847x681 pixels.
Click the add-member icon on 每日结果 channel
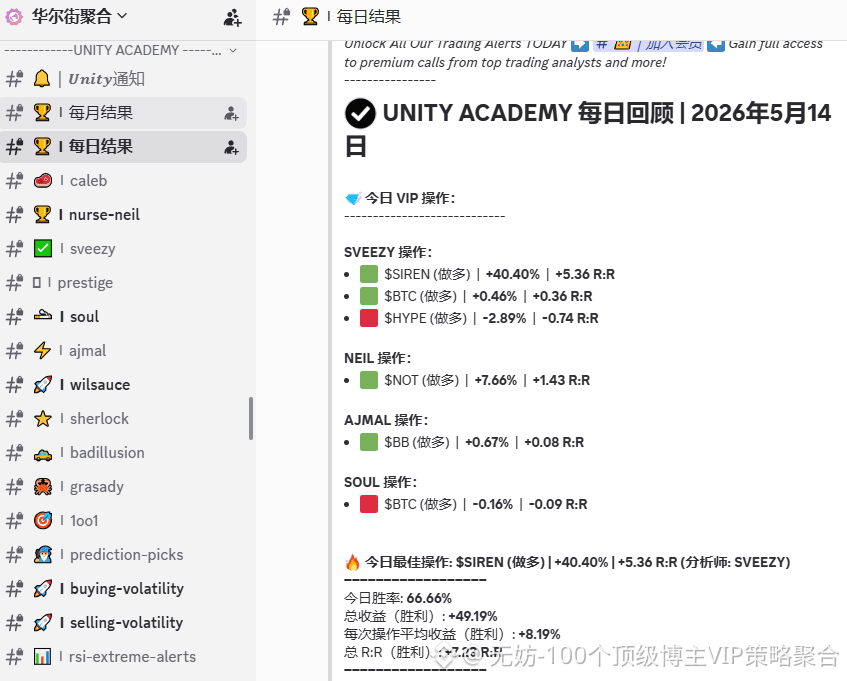coord(231,147)
